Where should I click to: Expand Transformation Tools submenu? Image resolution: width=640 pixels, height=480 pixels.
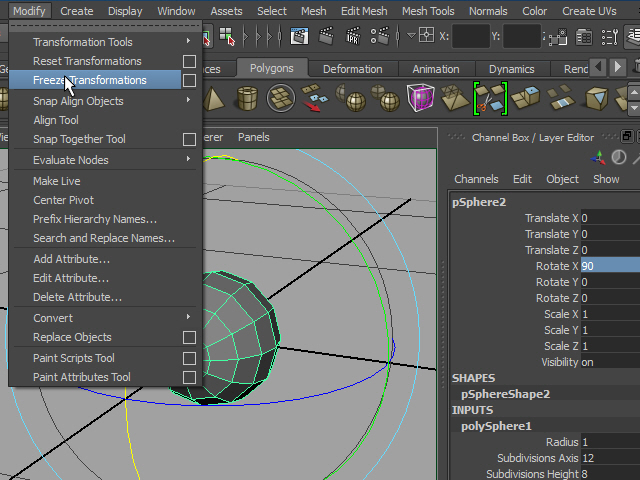(x=188, y=41)
